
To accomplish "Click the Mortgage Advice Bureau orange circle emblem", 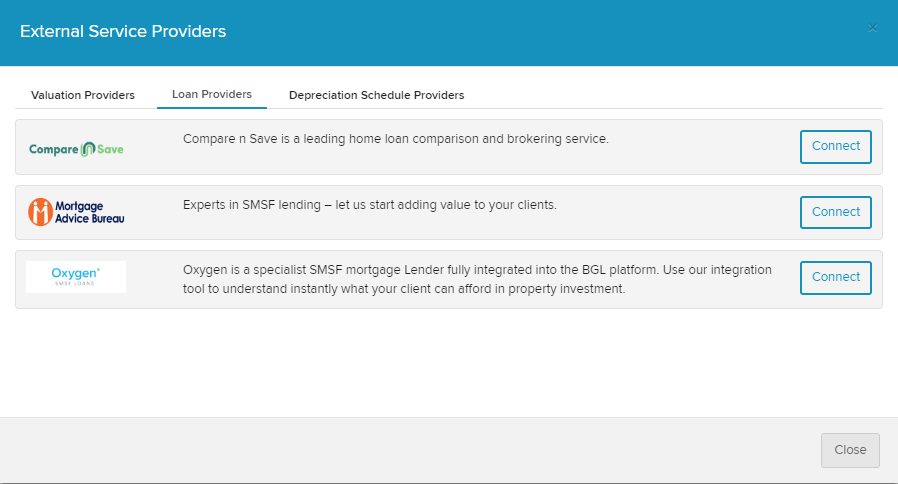I will (40, 212).
